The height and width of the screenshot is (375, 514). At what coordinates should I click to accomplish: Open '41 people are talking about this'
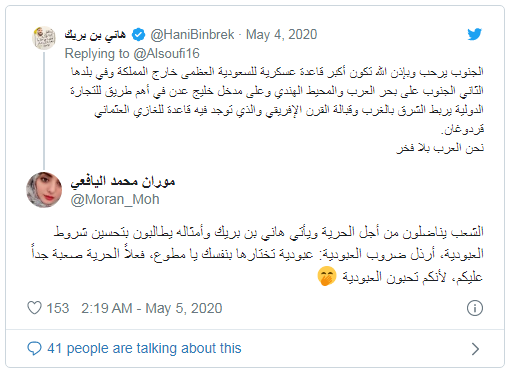pos(144,348)
